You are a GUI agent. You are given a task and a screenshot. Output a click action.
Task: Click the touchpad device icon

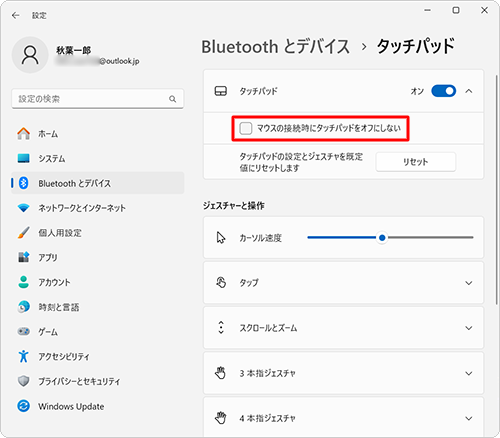[221, 91]
